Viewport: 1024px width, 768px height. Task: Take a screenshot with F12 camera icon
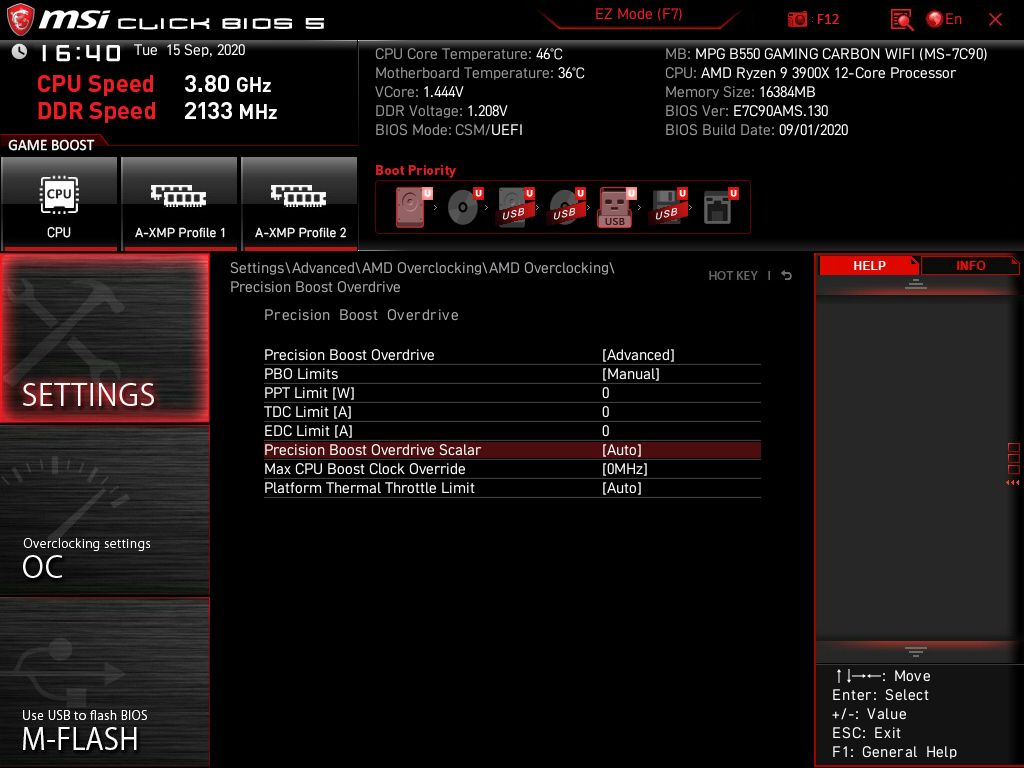click(797, 20)
